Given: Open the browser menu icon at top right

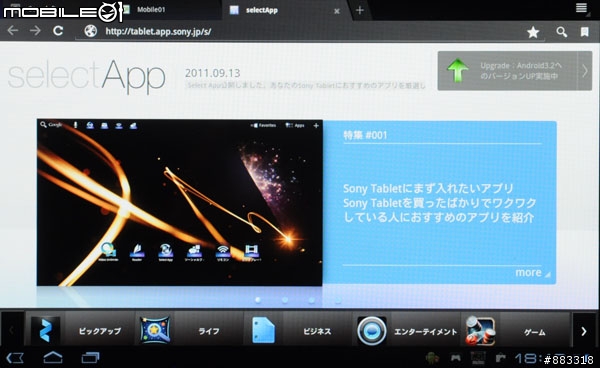Looking at the screenshot, I should [x=581, y=7].
